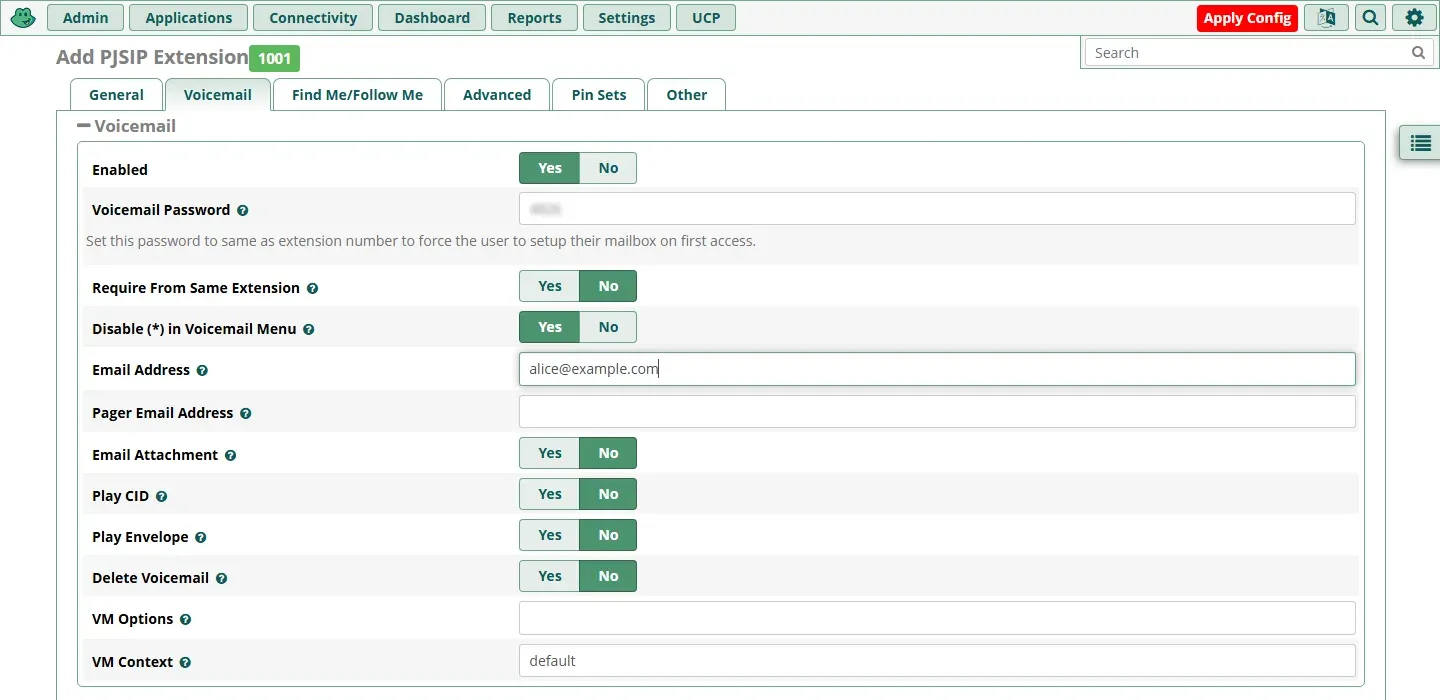Go to the Dashboard menu item
The height and width of the screenshot is (700, 1440).
(432, 18)
